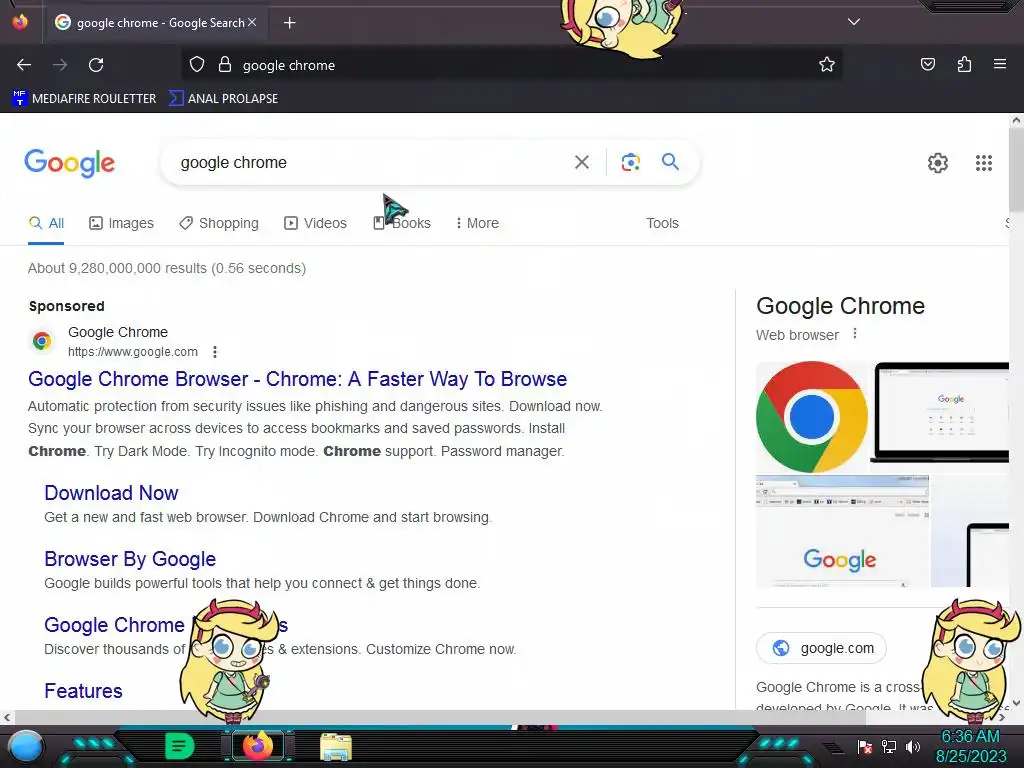Open the Firefox hamburger menu
This screenshot has width=1024, height=768.
[x=1000, y=65]
